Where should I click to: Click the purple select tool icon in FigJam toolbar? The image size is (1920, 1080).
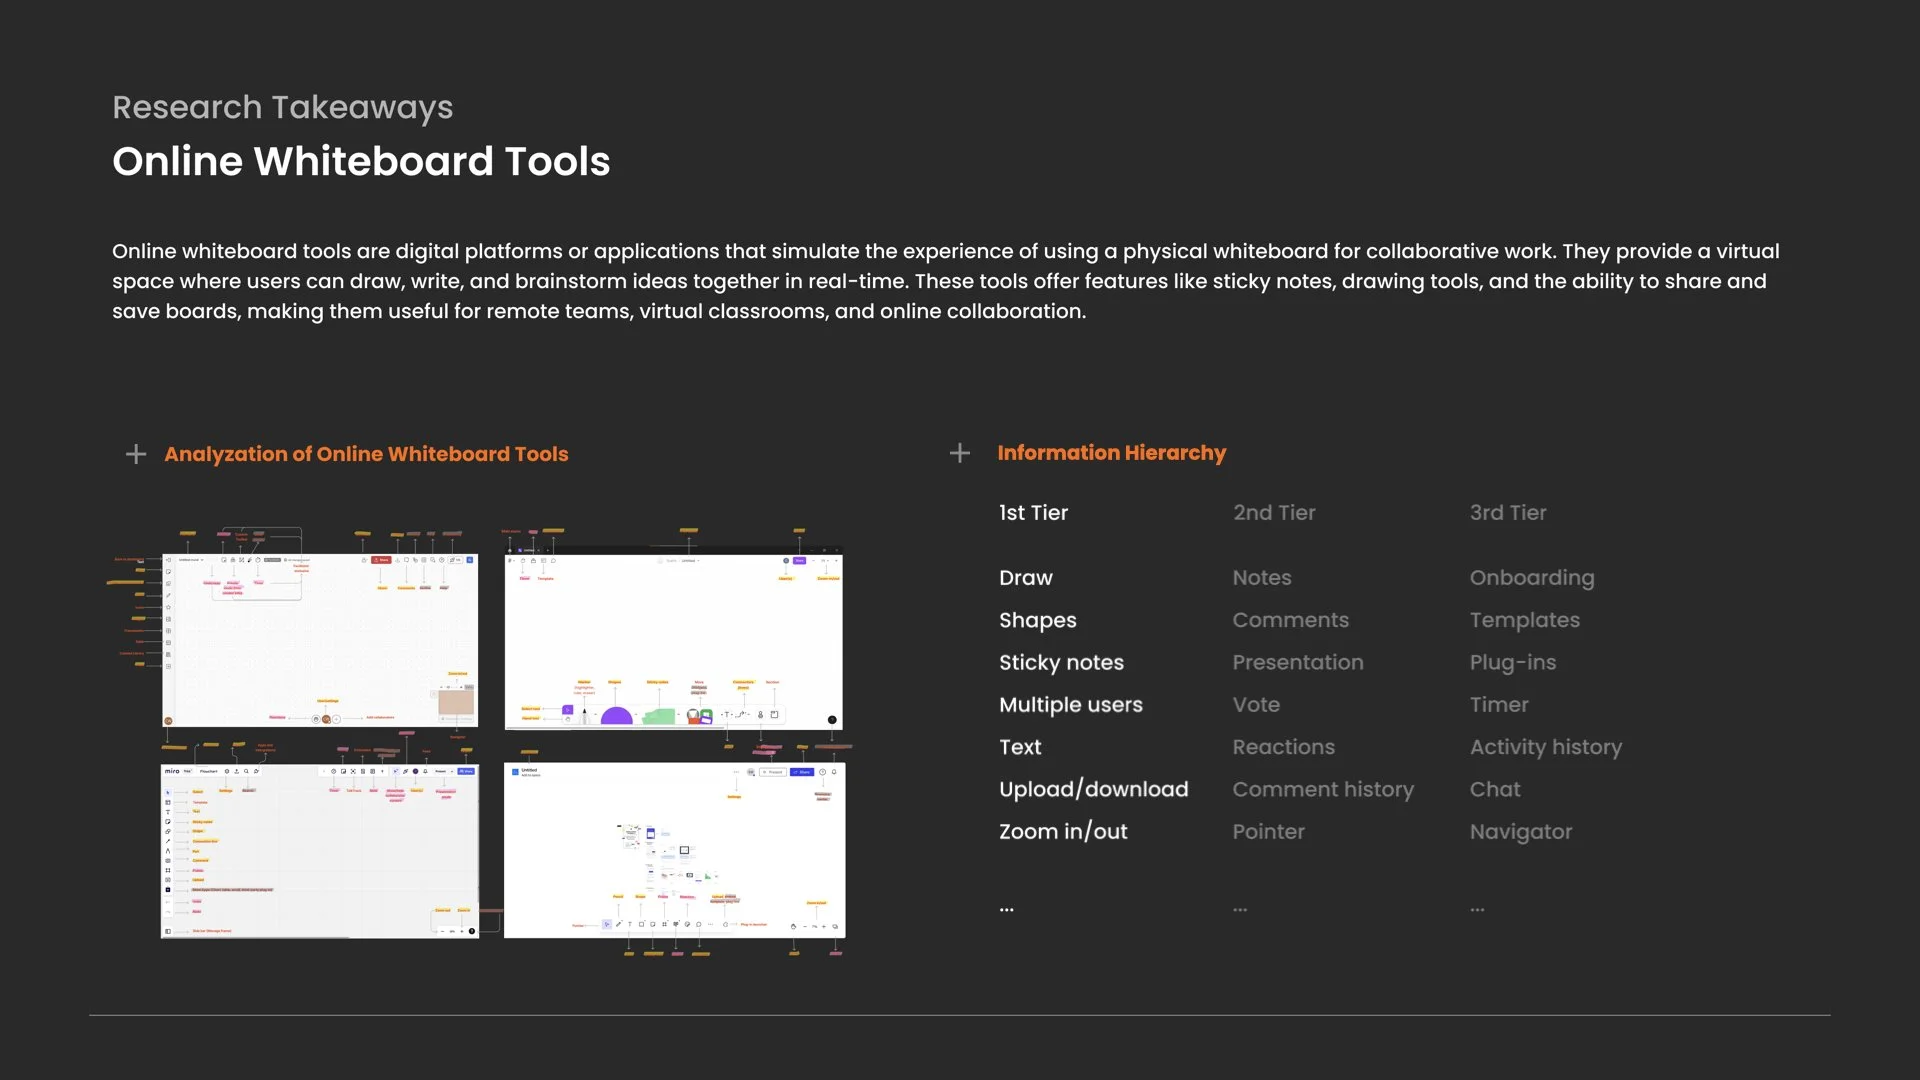(567, 710)
